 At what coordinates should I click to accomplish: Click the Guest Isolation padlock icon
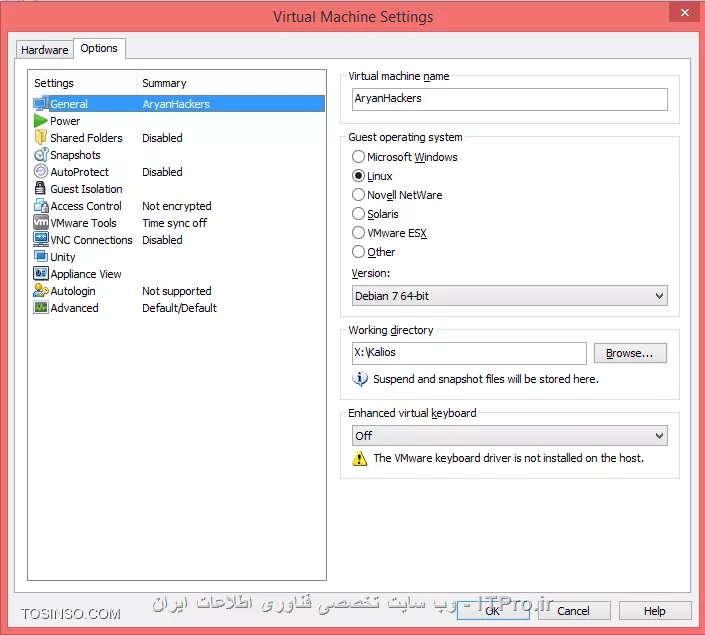pos(40,188)
